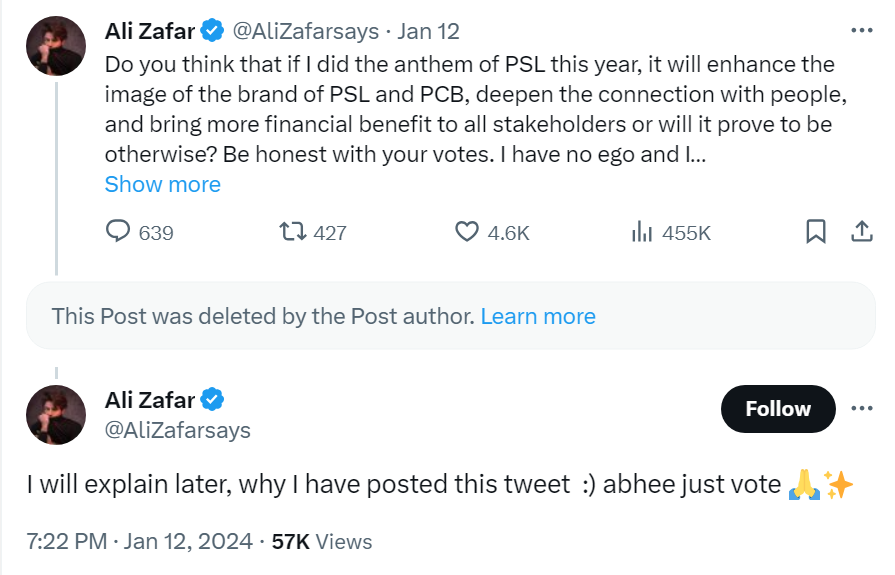Open more options next to Follow button

pos(861,408)
